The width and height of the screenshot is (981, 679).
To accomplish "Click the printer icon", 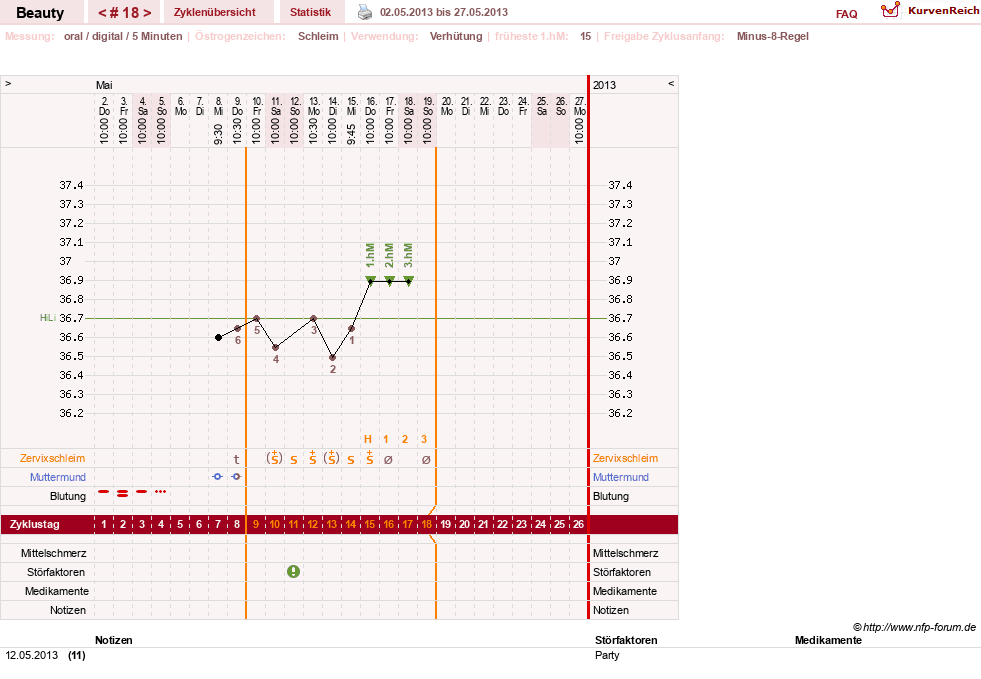I will (x=364, y=12).
